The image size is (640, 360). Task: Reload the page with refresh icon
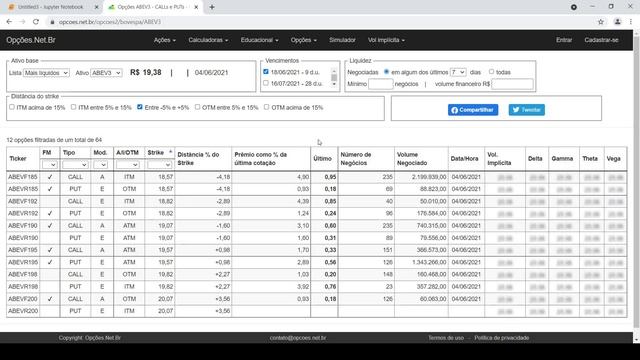(x=36, y=22)
